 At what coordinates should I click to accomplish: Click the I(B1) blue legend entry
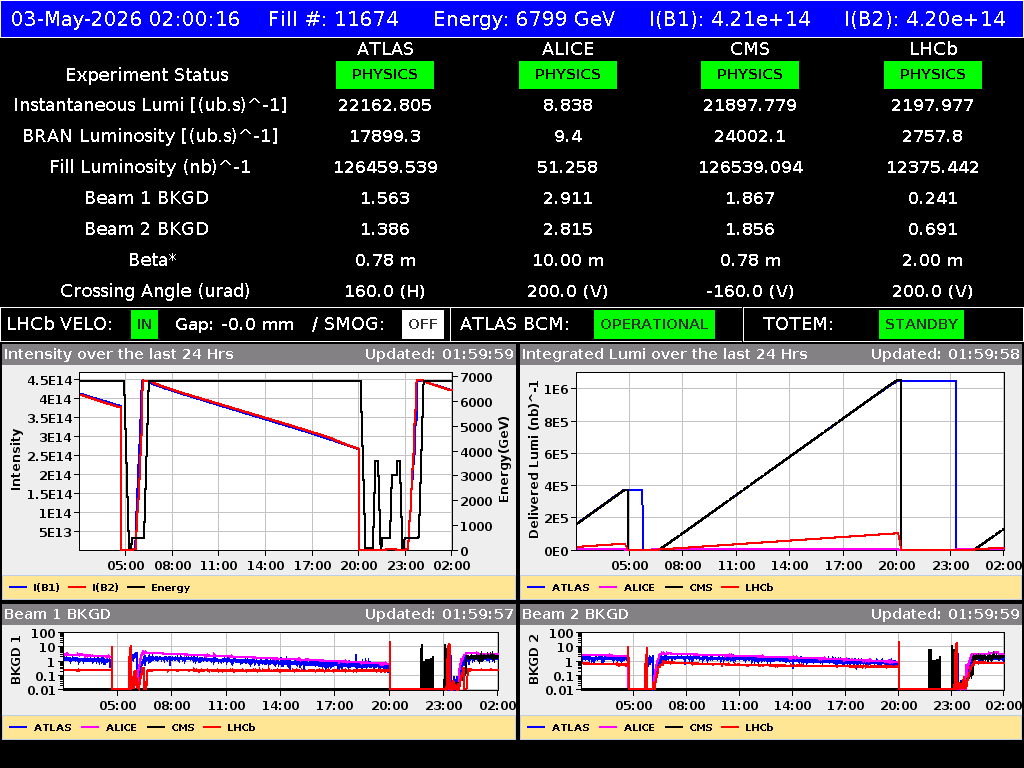(x=35, y=588)
